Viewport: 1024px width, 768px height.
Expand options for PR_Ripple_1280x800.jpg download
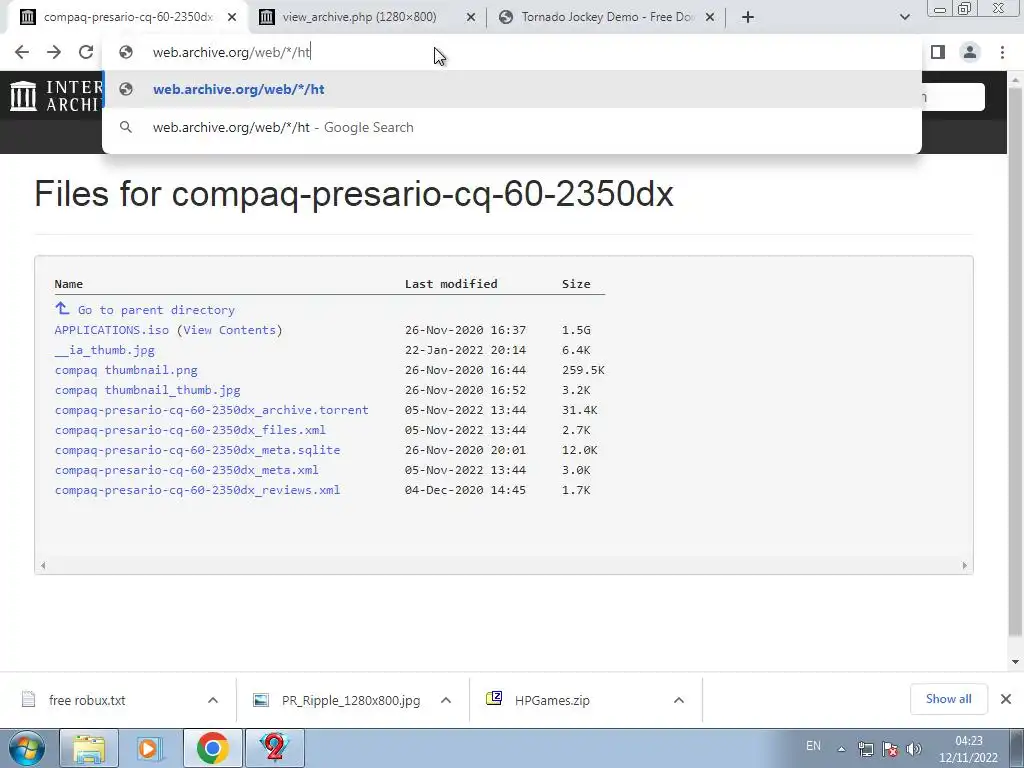pyautogui.click(x=446, y=701)
